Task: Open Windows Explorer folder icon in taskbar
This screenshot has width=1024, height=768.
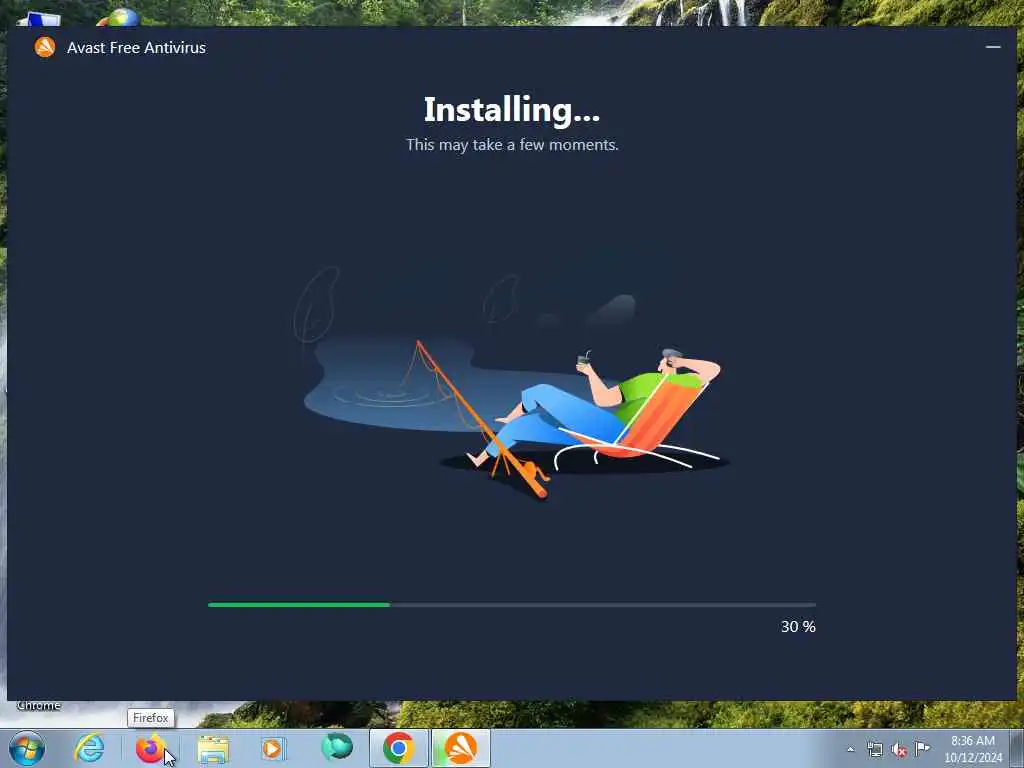Action: click(213, 749)
